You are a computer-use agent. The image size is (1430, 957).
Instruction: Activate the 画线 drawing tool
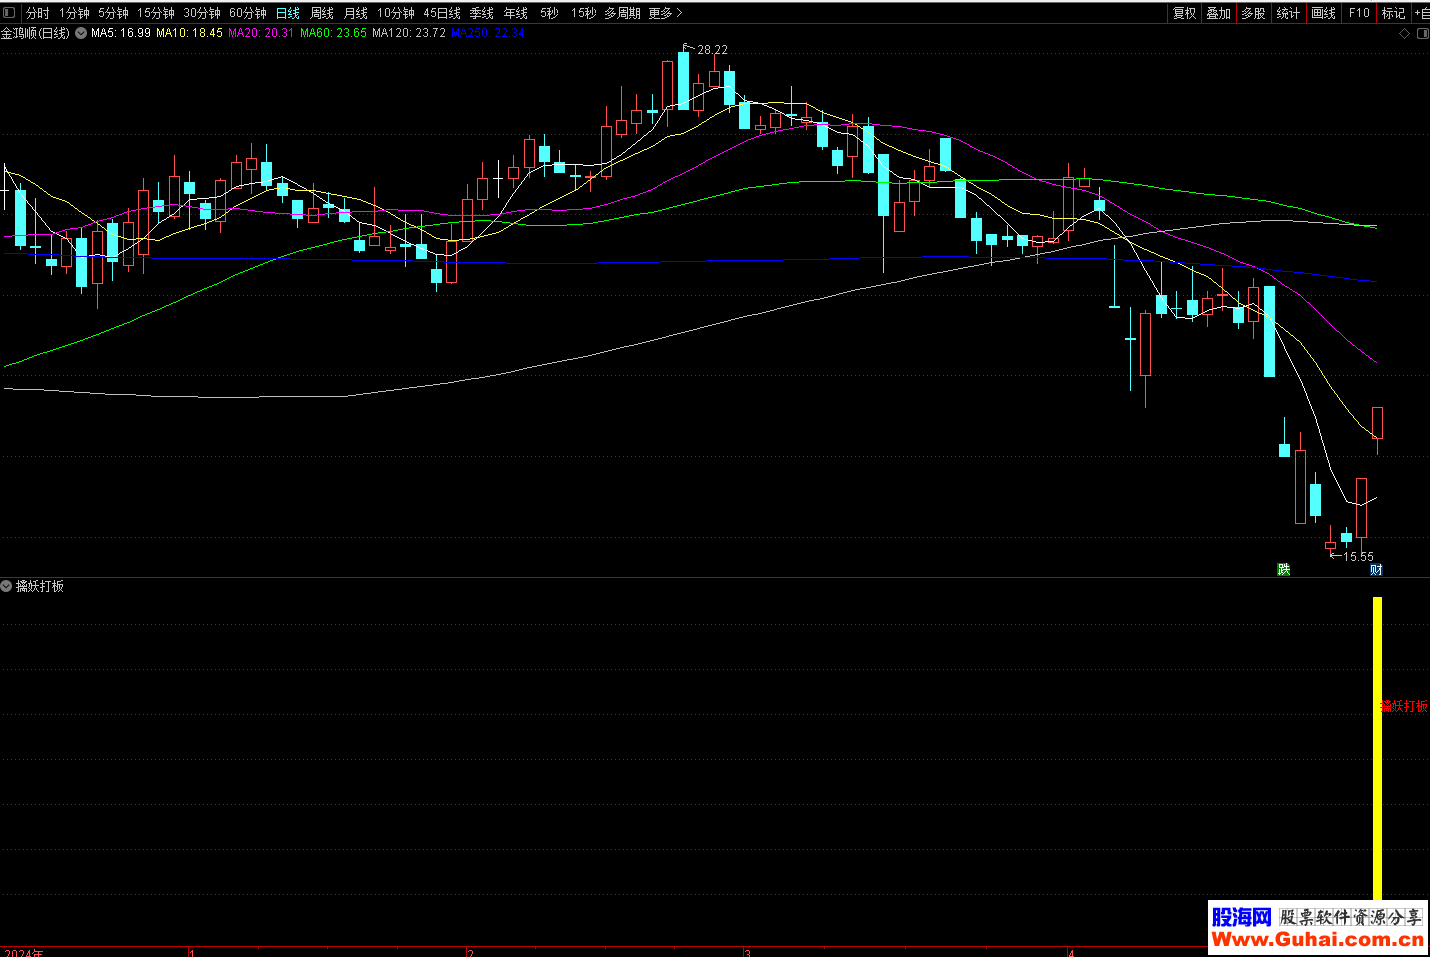click(x=1323, y=13)
